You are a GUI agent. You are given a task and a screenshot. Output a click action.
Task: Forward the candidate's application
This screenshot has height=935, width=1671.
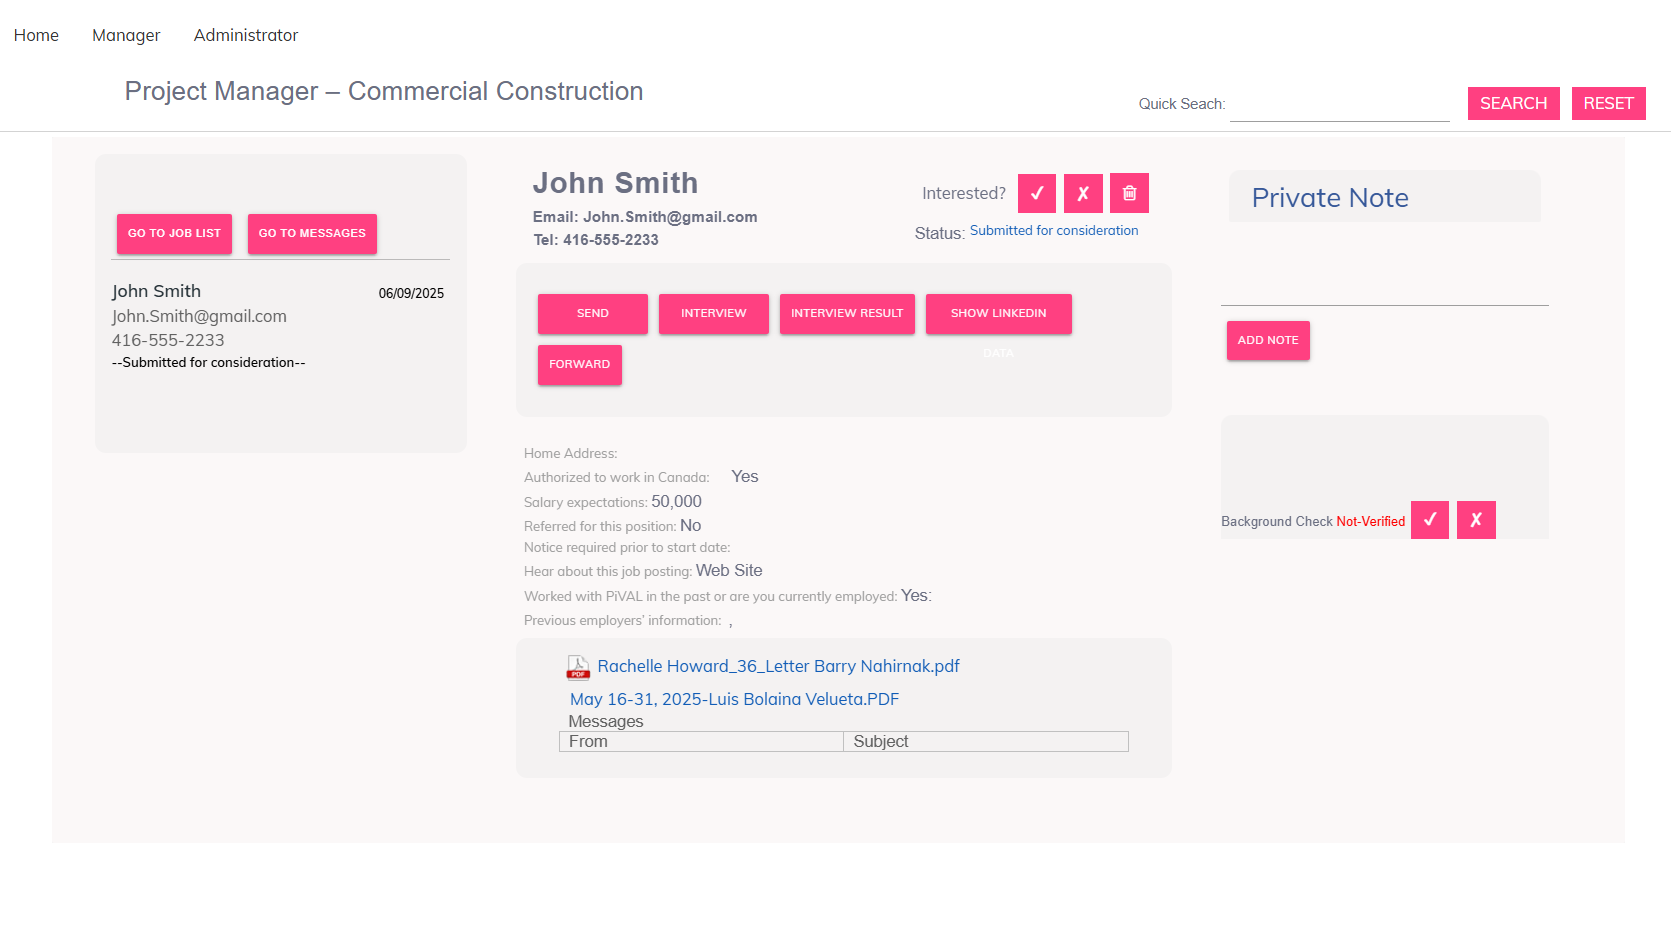579,364
